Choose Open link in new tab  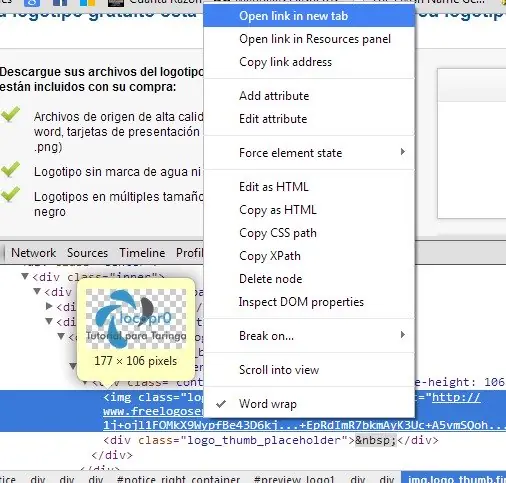[309, 16]
